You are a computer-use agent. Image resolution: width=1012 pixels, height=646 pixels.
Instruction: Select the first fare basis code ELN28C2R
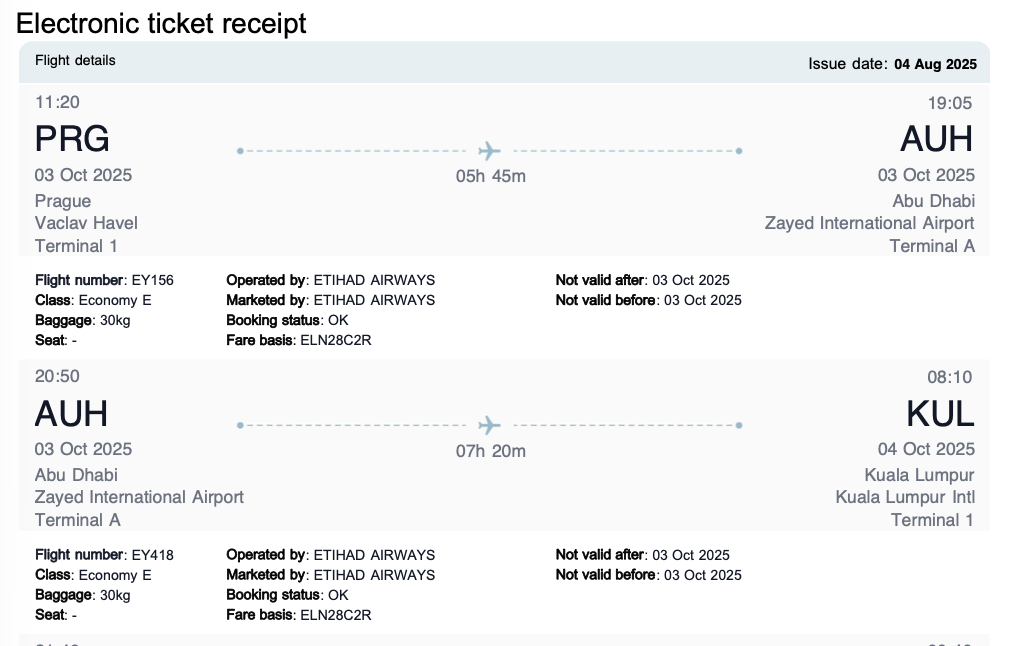click(x=336, y=340)
